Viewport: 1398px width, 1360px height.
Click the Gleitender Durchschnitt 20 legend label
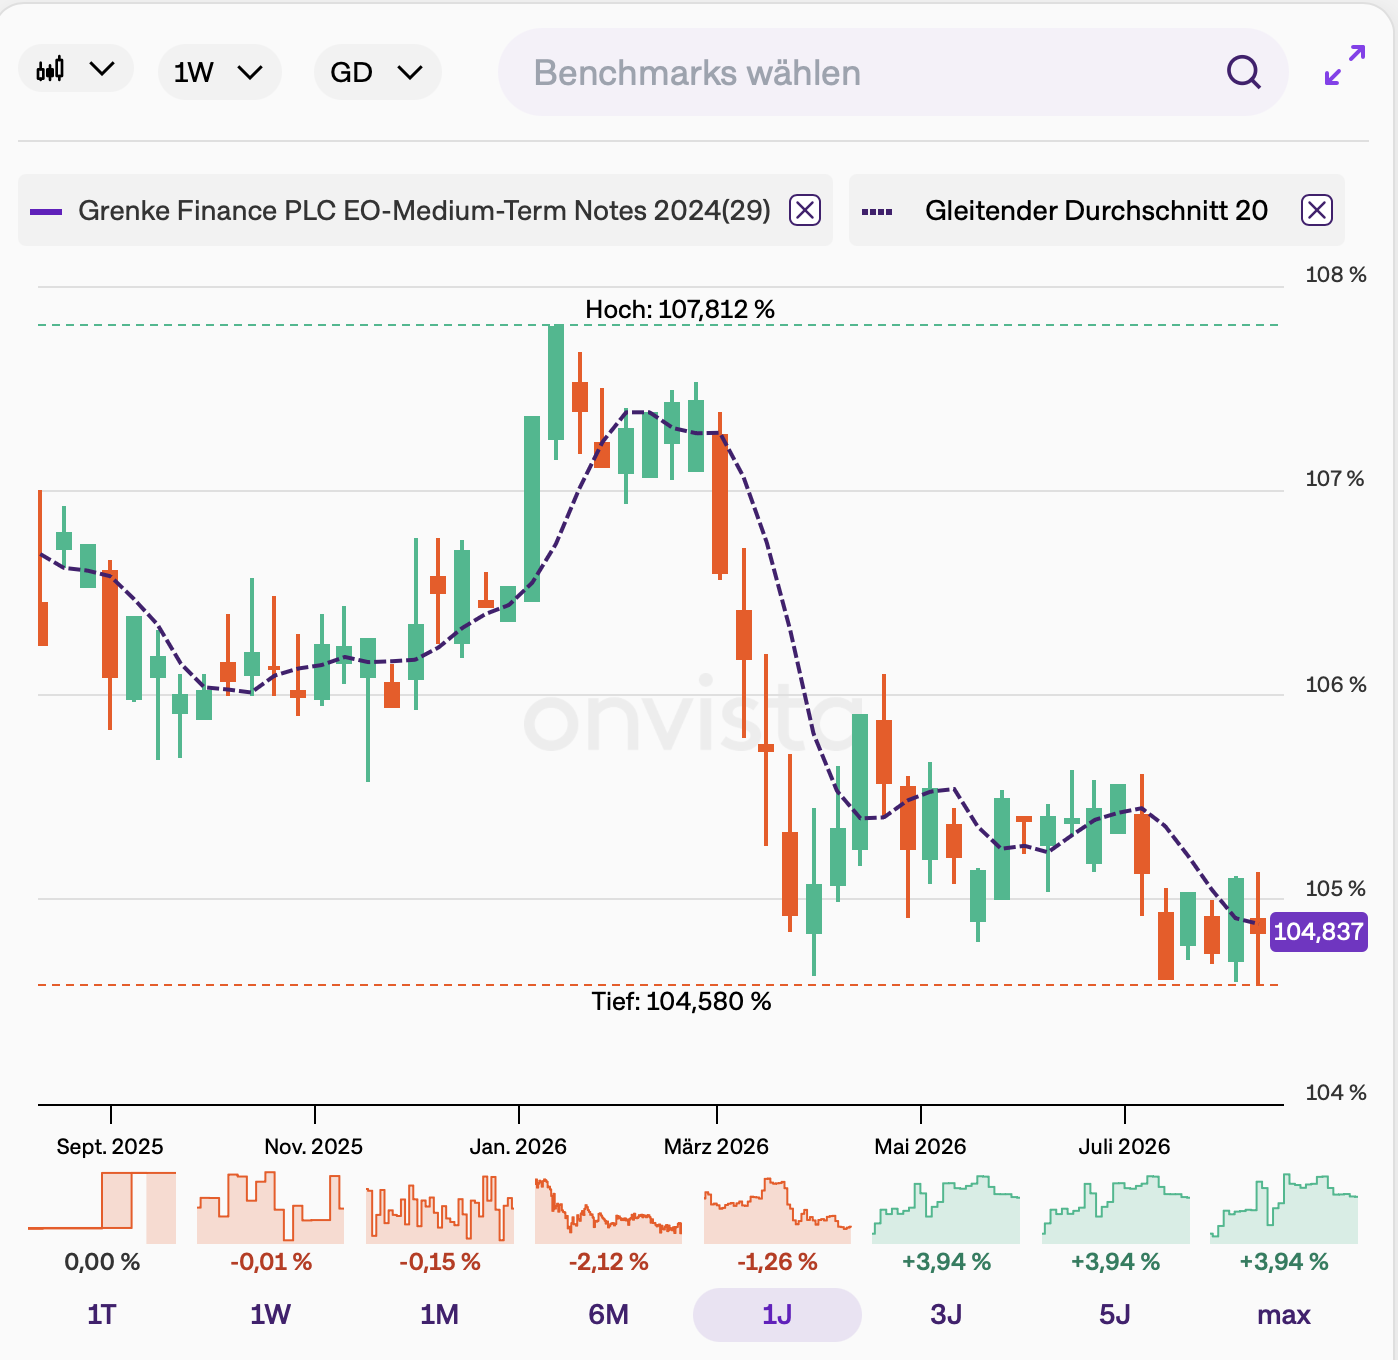[x=1096, y=210]
